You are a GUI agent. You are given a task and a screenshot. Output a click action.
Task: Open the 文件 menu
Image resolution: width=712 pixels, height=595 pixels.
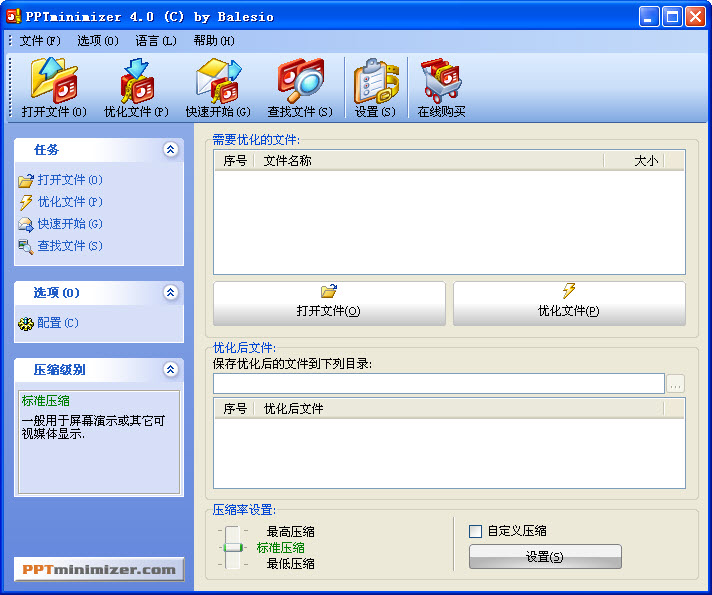(40, 41)
